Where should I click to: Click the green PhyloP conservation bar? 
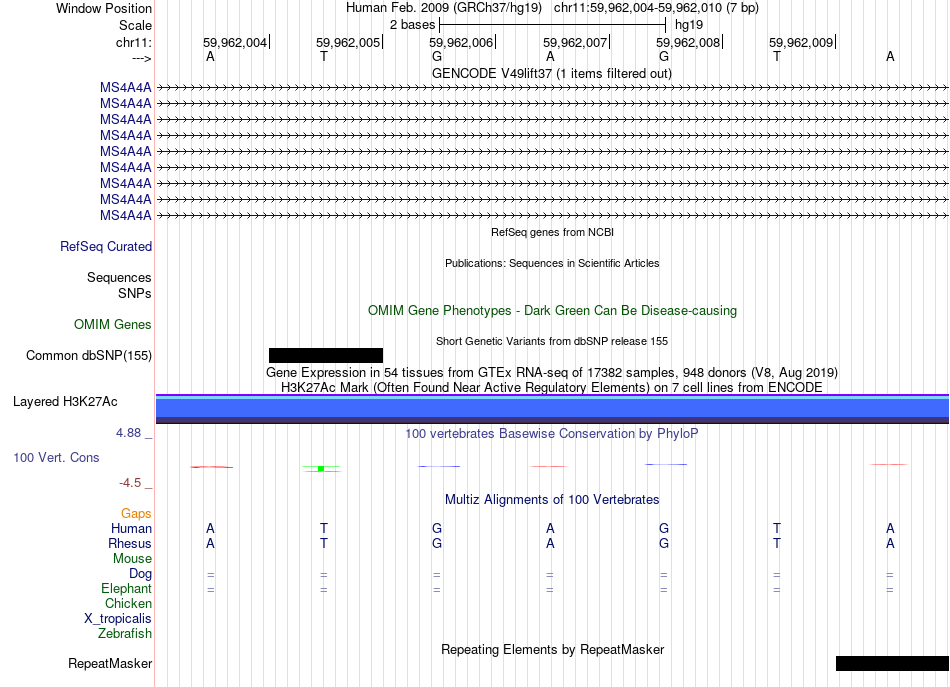point(321,468)
